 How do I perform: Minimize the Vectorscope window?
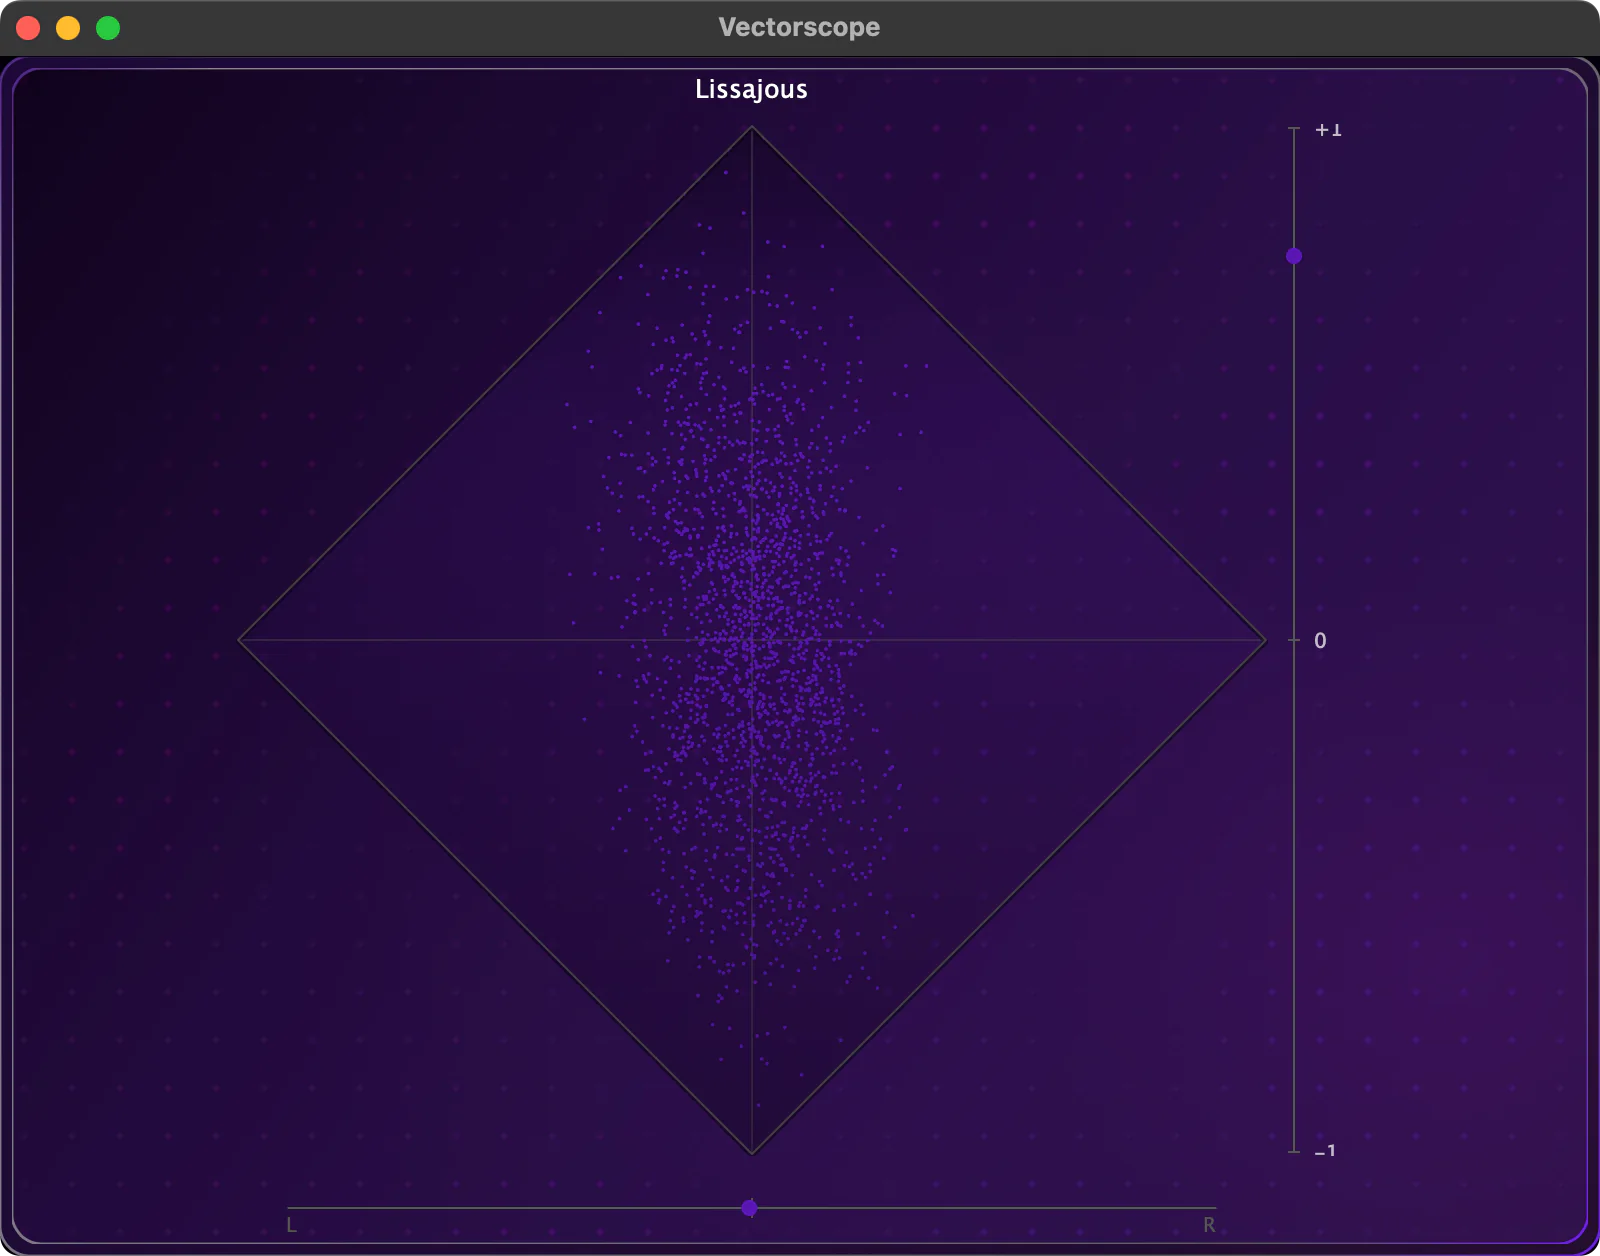click(68, 28)
